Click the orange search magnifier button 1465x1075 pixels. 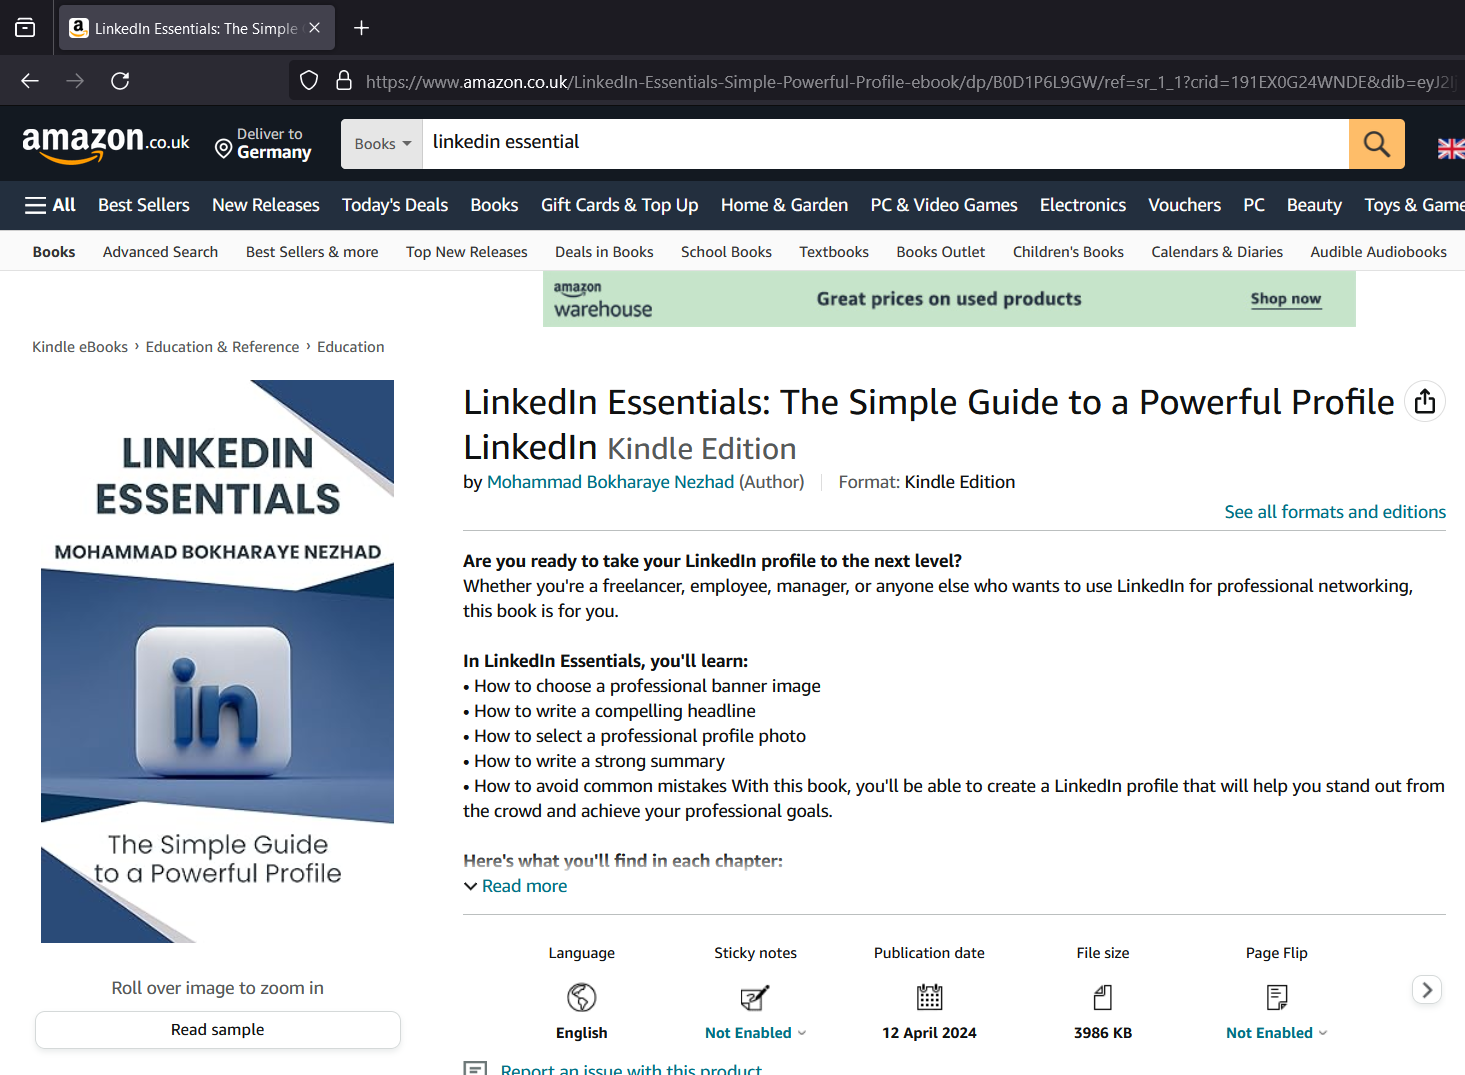click(1376, 144)
